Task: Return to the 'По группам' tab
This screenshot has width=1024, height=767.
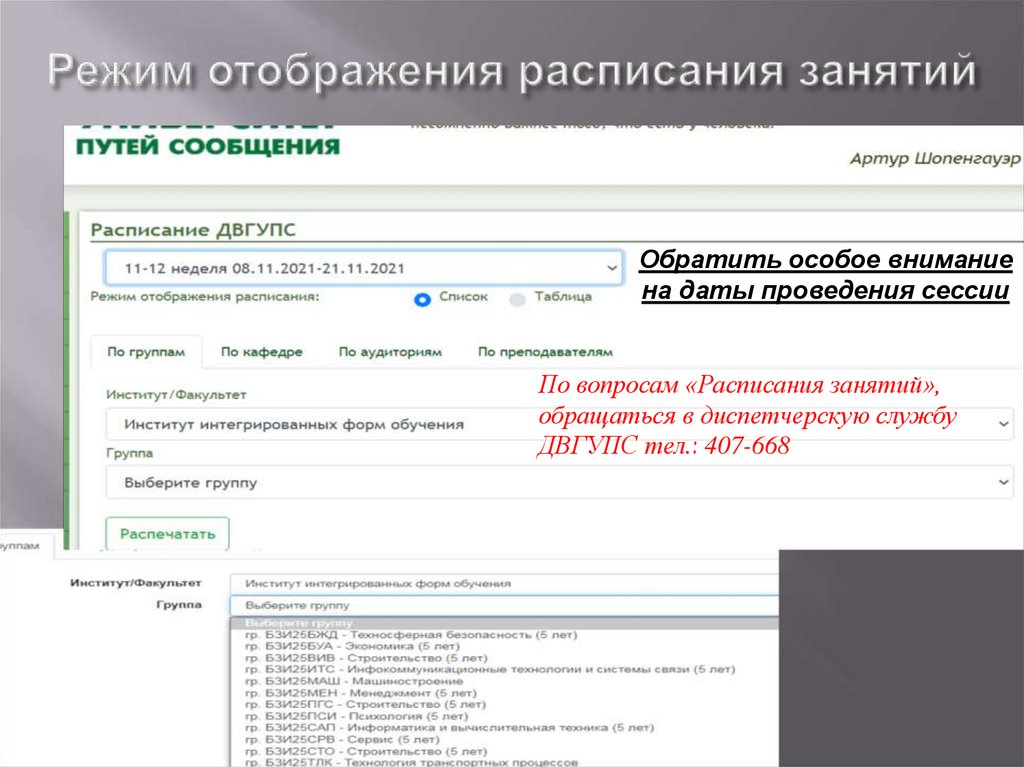Action: (x=148, y=352)
